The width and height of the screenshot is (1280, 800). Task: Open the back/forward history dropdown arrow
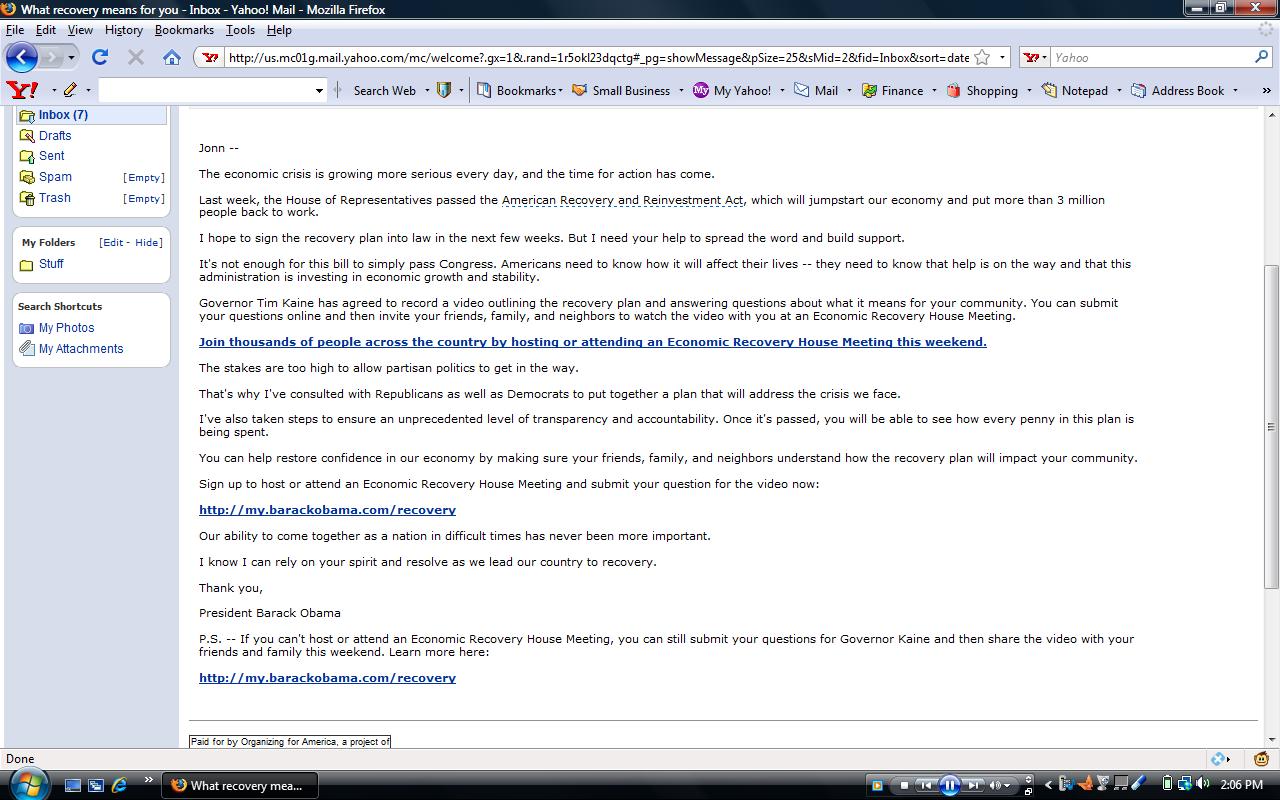[71, 57]
